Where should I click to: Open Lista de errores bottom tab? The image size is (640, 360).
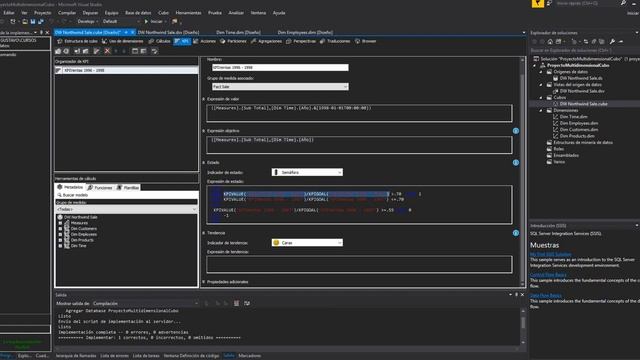pos(114,356)
